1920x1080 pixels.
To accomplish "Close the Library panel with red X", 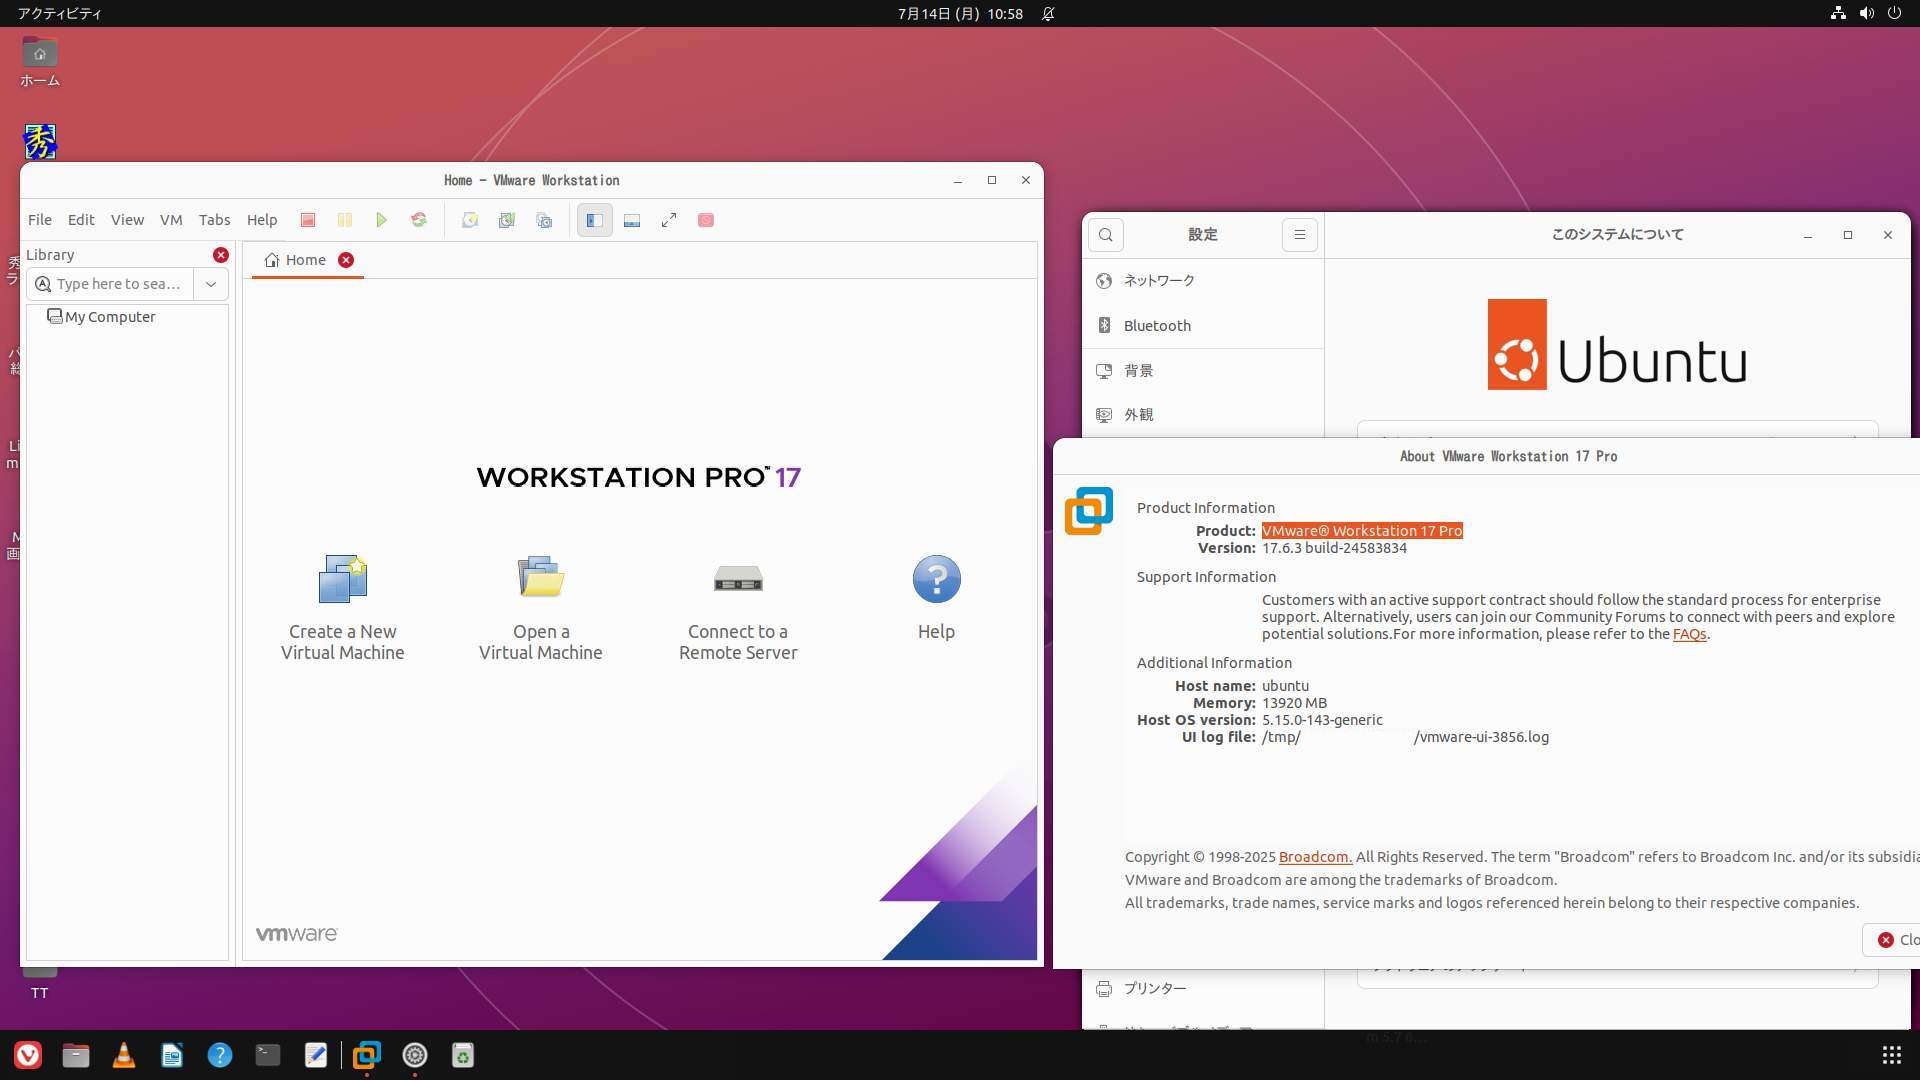I will point(221,255).
